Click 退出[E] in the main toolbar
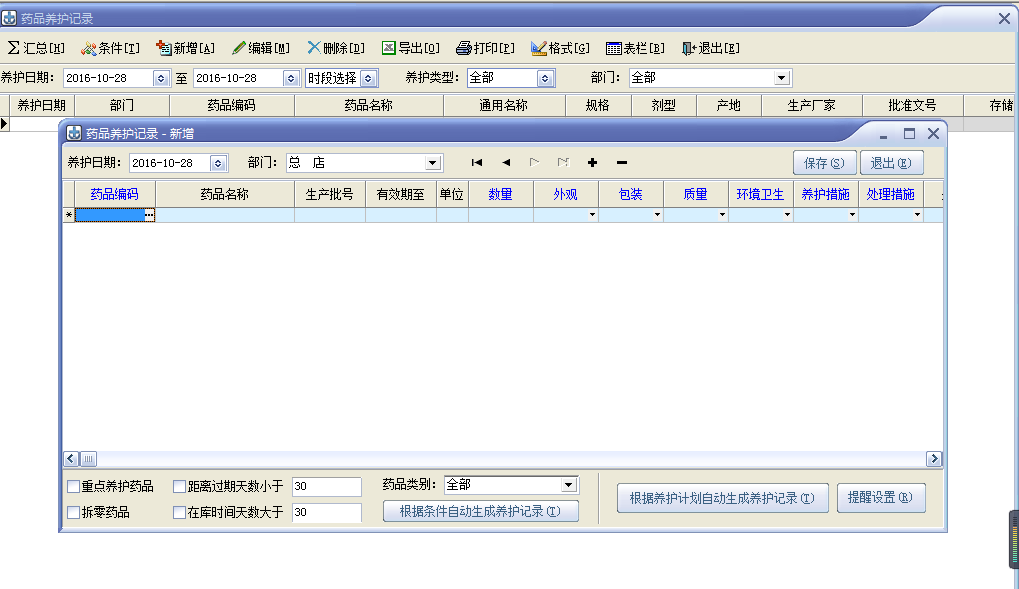Viewport: 1019px width, 589px height. [710, 48]
